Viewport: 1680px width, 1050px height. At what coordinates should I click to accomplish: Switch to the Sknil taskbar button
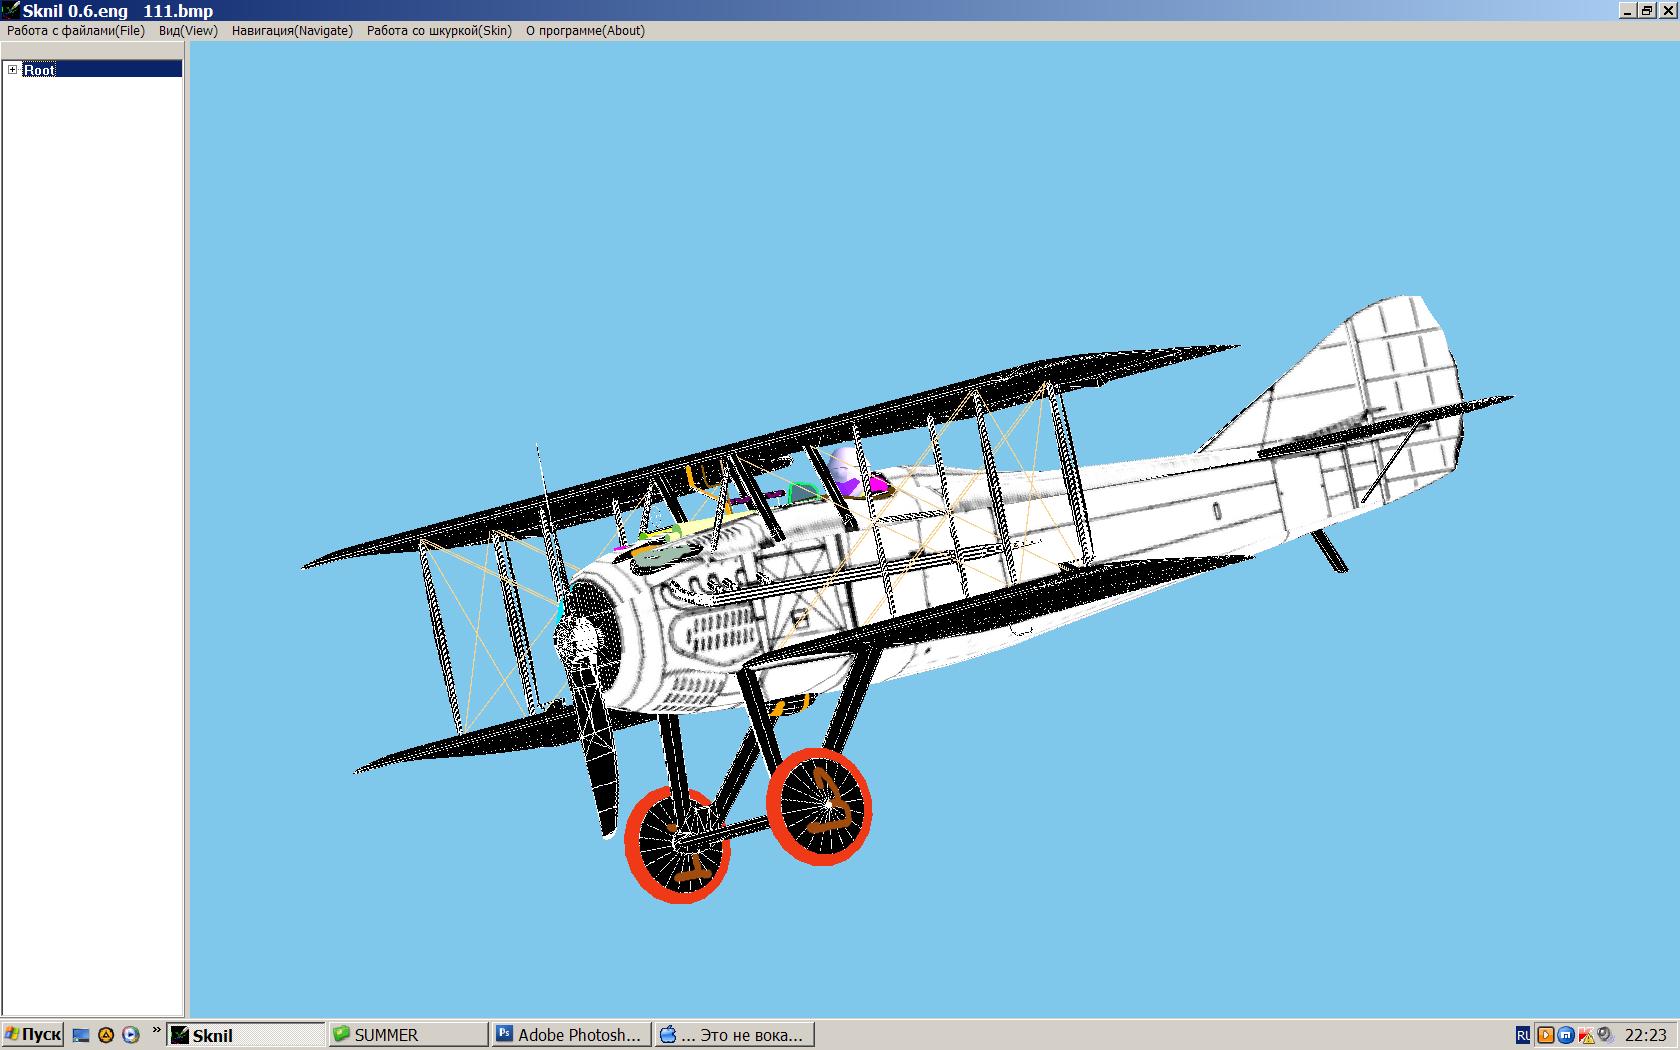tap(246, 1035)
